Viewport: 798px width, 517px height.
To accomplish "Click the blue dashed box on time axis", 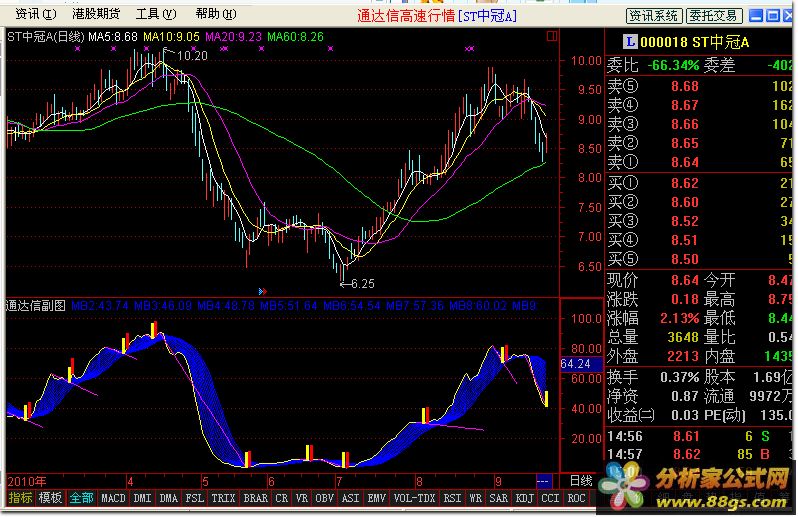I will coord(544,481).
